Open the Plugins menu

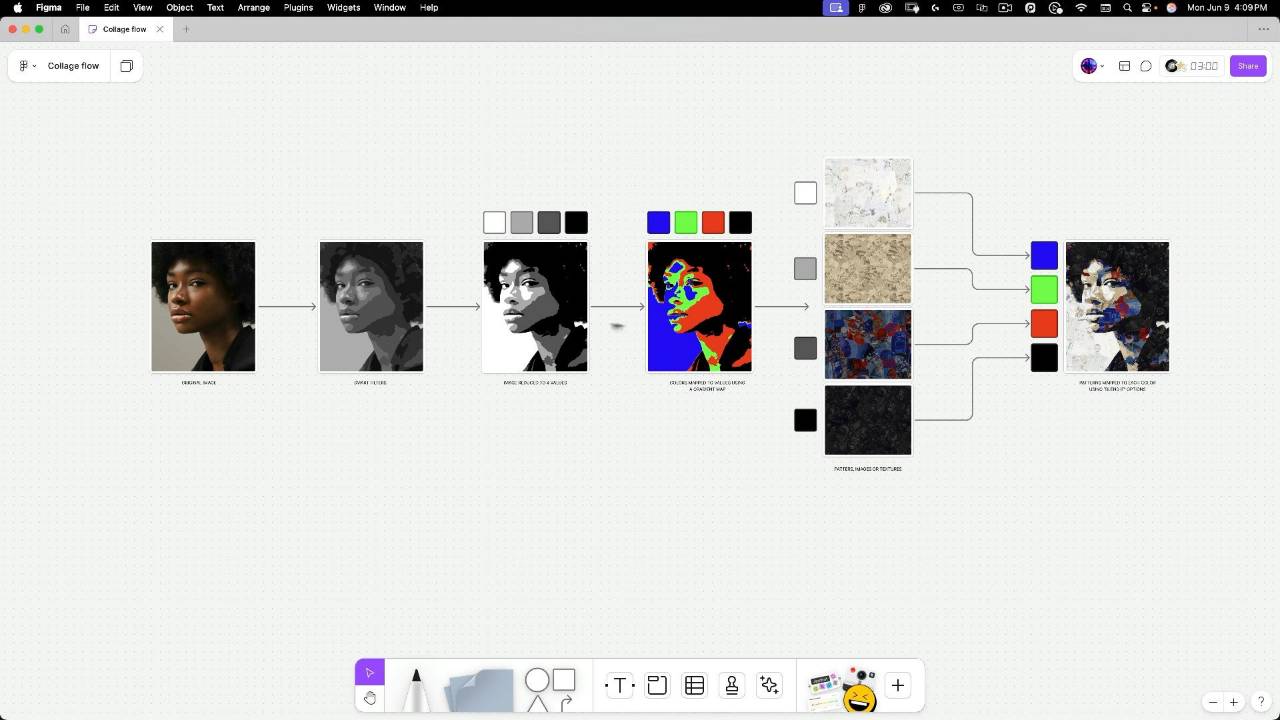[298, 7]
